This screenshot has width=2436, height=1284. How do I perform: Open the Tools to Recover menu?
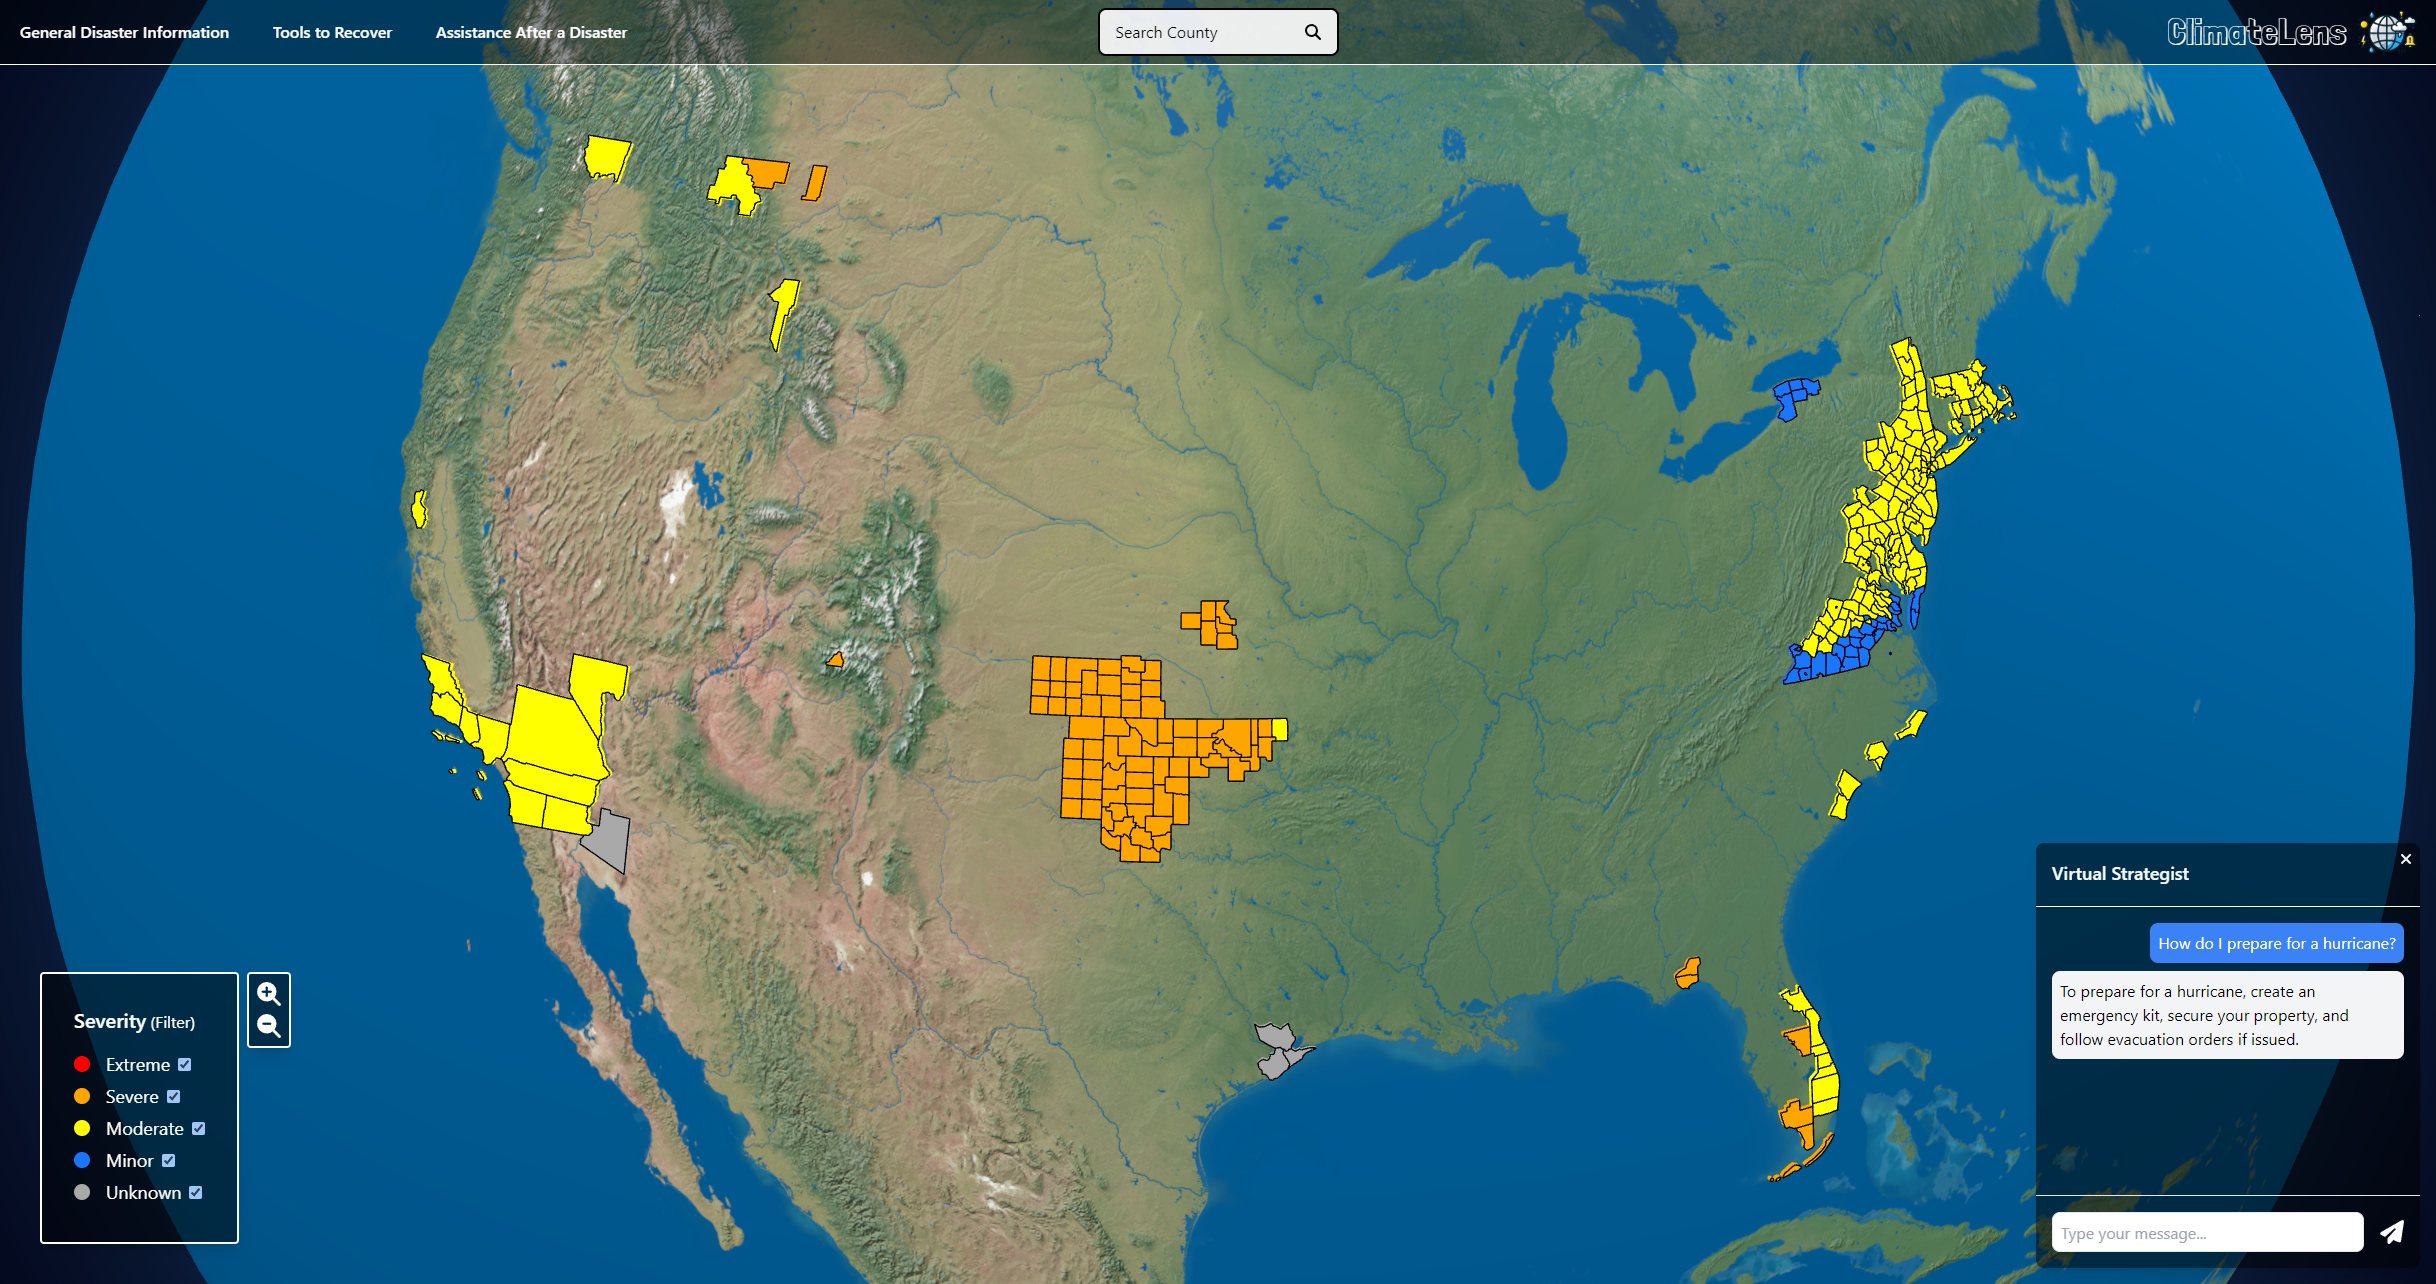(x=332, y=32)
